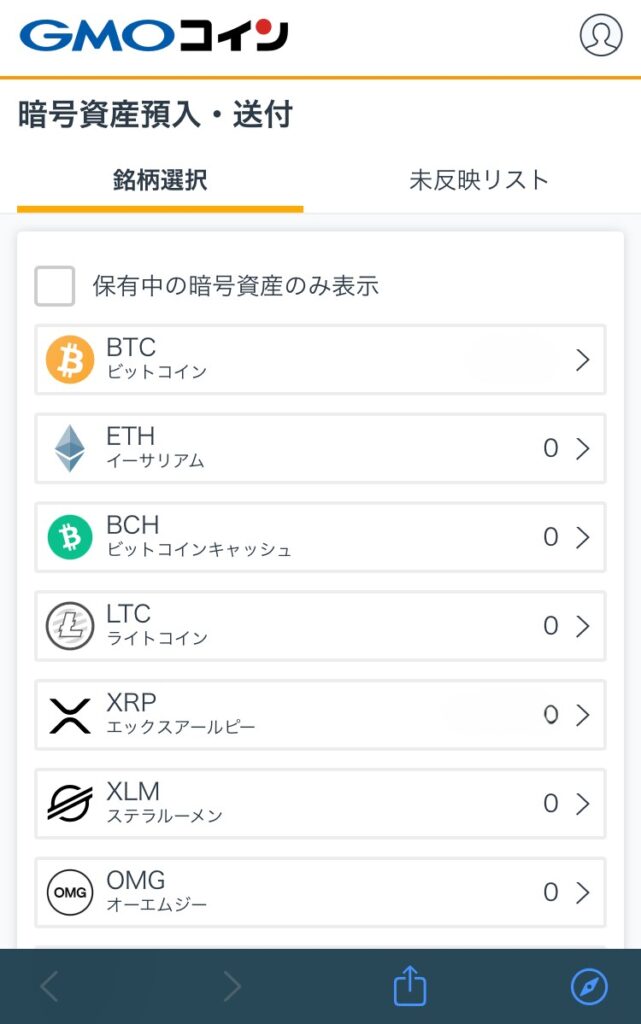Open the user account profile icon
The image size is (641, 1024).
(x=600, y=35)
